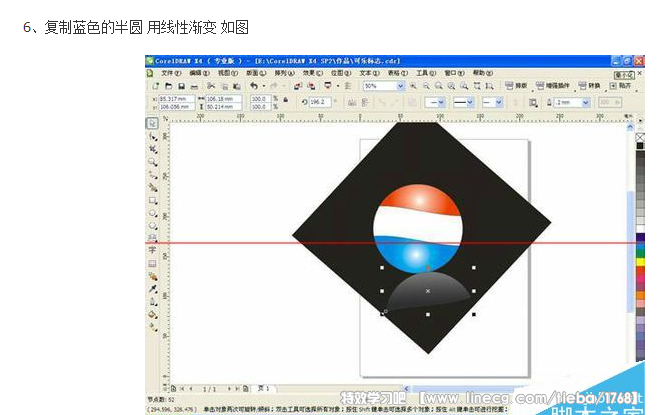Screen dimensions: 672x415
Task: Pick the red swatch in the color palette
Action: coord(640,270)
